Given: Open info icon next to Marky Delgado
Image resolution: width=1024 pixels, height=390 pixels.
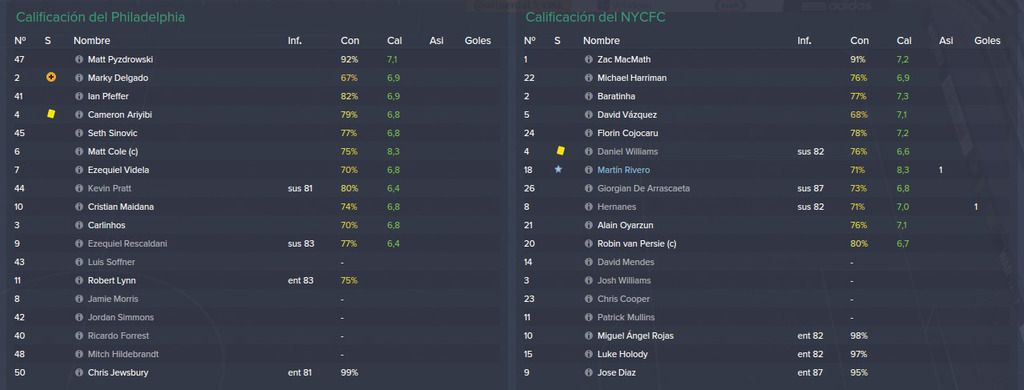Looking at the screenshot, I should coord(79,78).
